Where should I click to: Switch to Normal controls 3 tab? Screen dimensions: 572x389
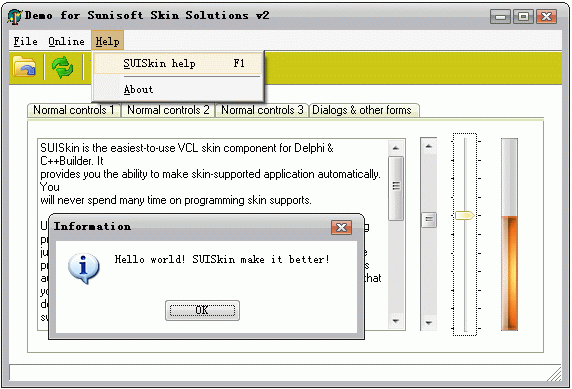[262, 110]
